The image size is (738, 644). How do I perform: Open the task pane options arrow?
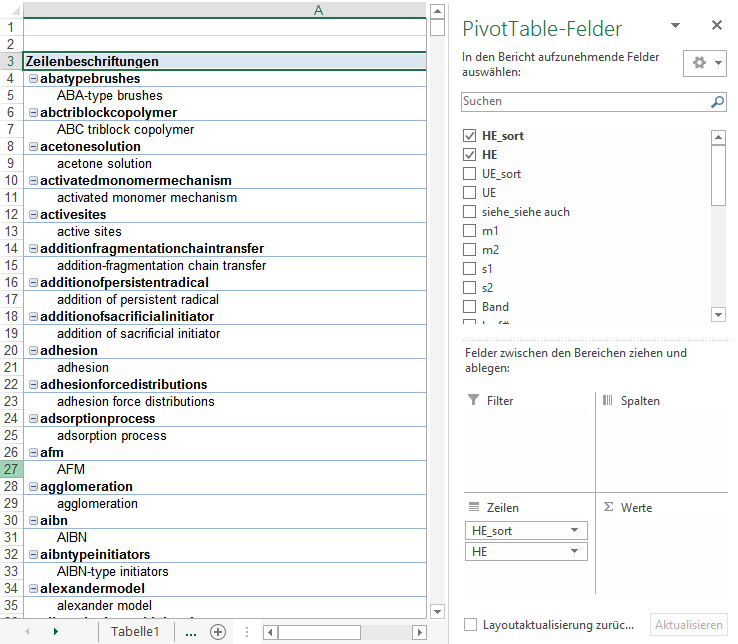pos(676,26)
